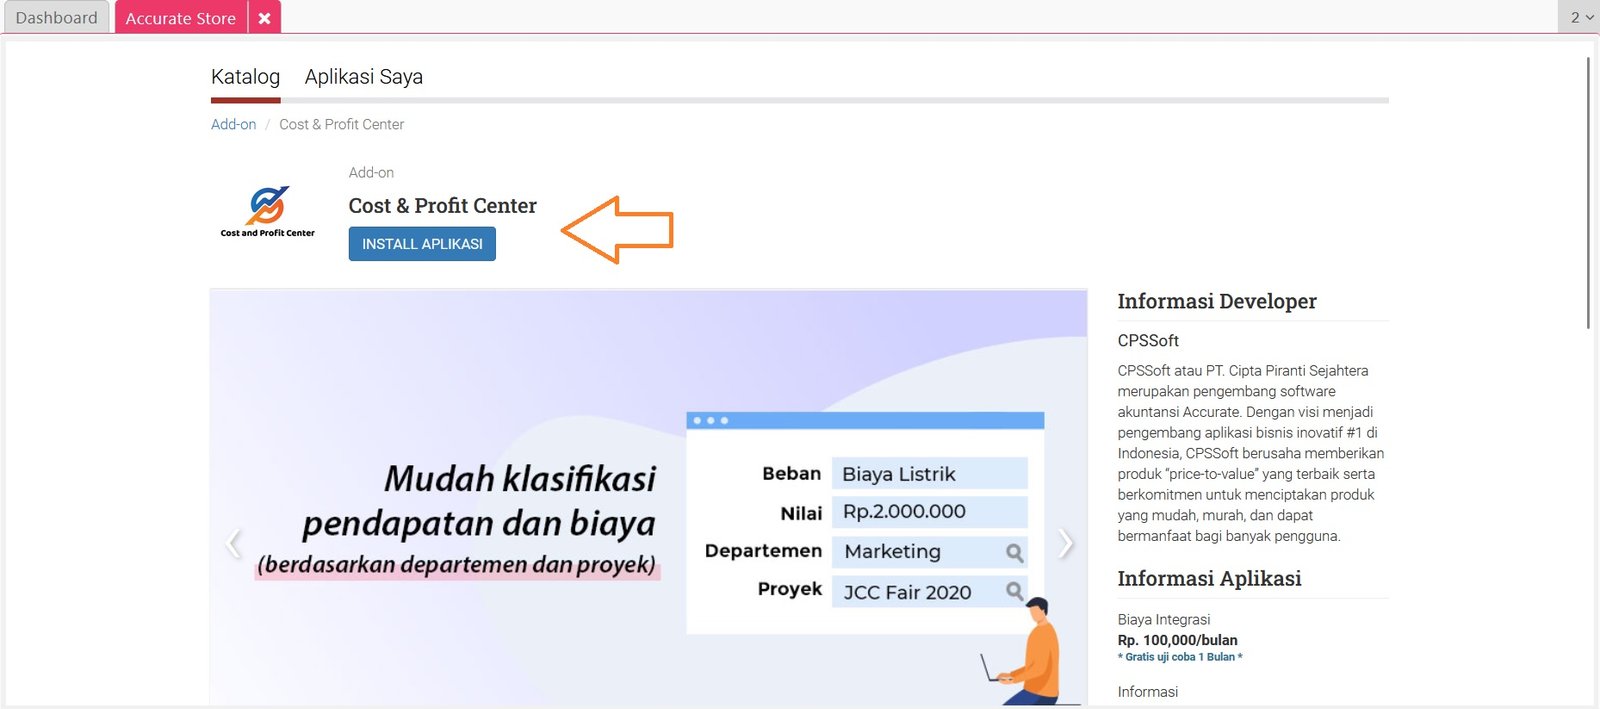
Task: Close the Accurate Store tab
Action: (264, 18)
